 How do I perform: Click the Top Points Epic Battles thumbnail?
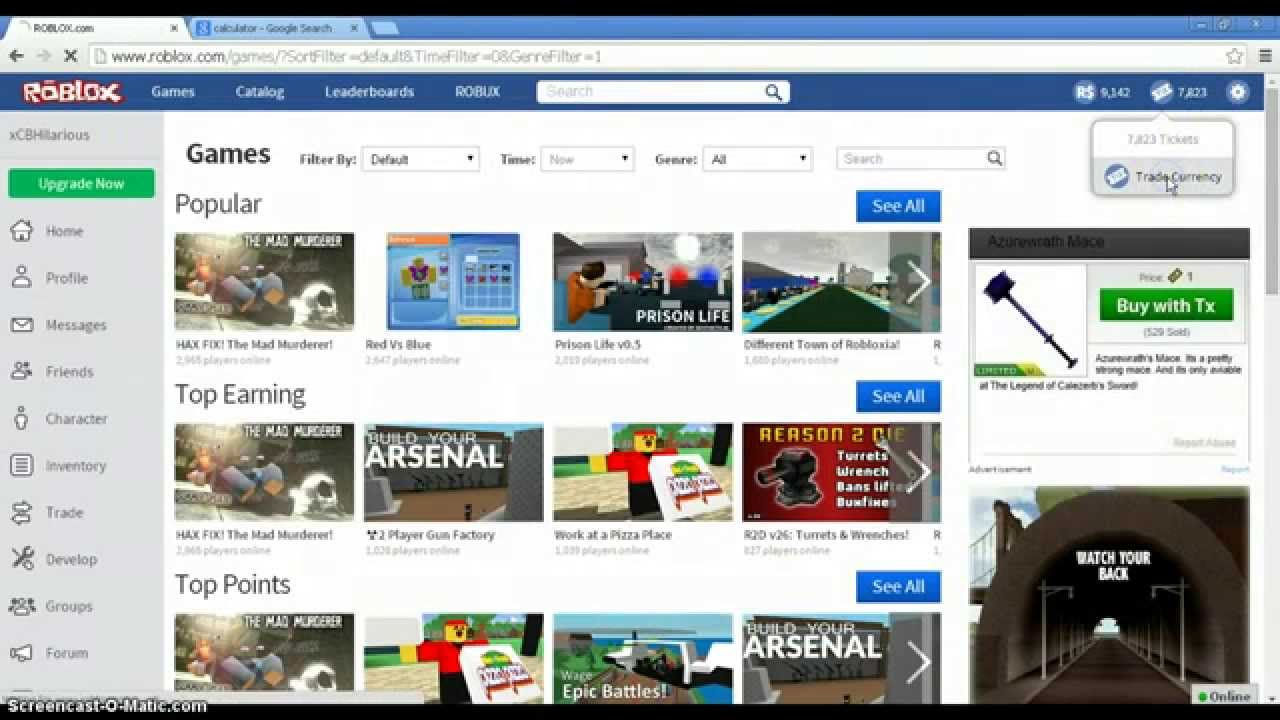coord(643,659)
